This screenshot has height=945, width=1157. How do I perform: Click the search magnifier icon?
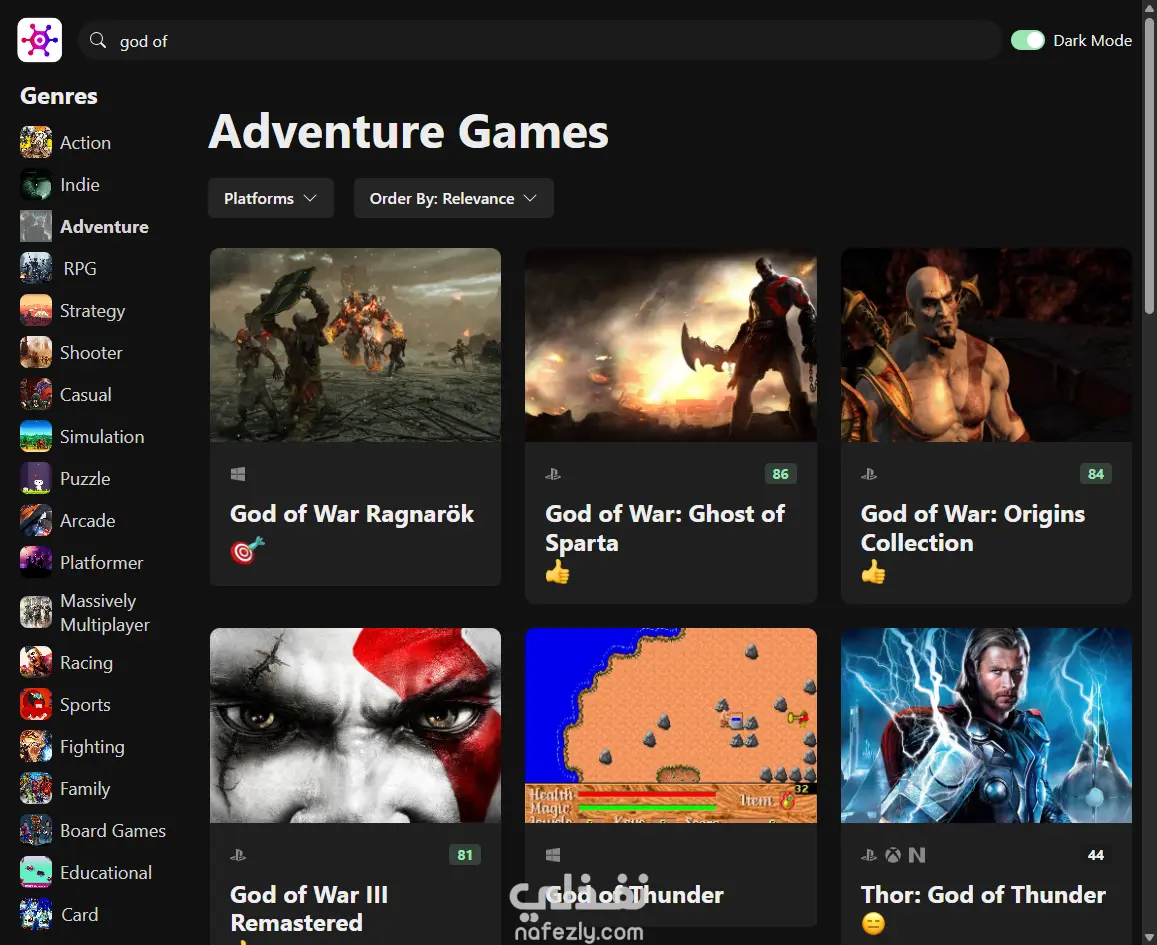point(98,40)
